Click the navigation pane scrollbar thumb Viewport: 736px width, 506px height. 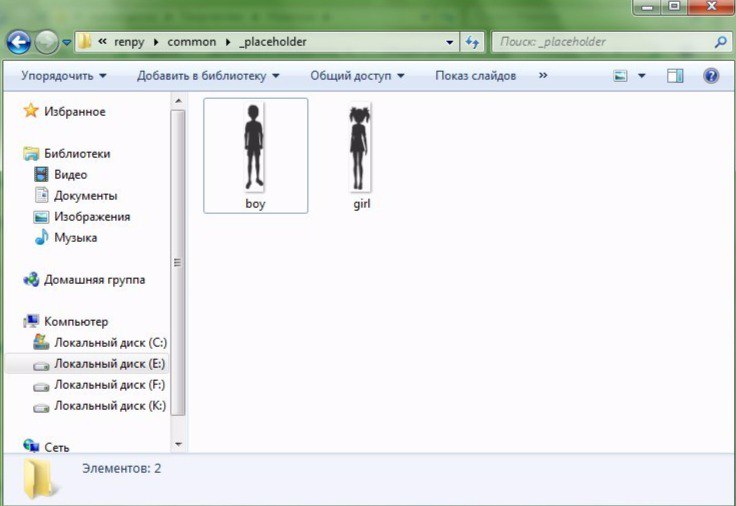(x=178, y=263)
